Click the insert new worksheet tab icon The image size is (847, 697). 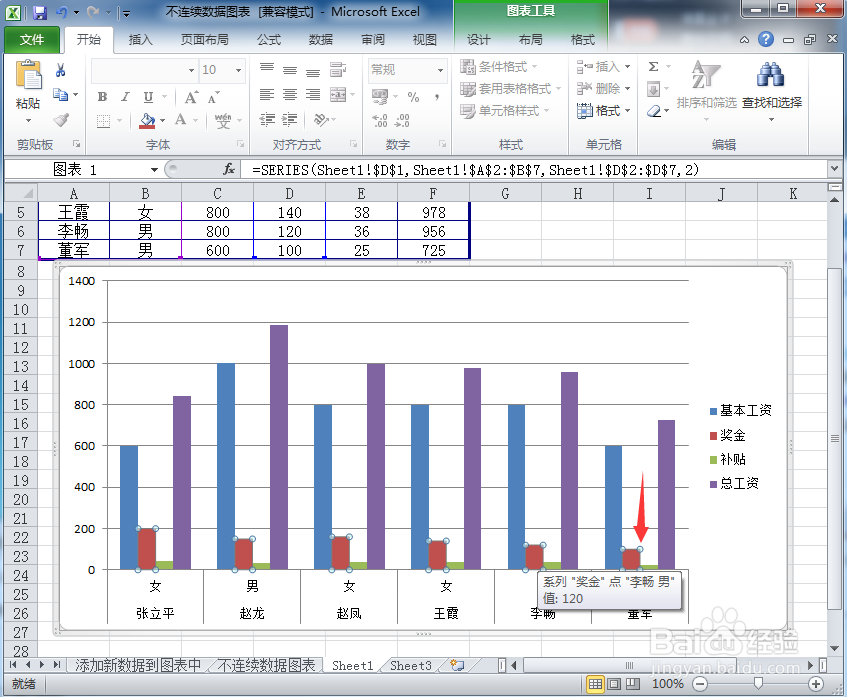coord(458,665)
